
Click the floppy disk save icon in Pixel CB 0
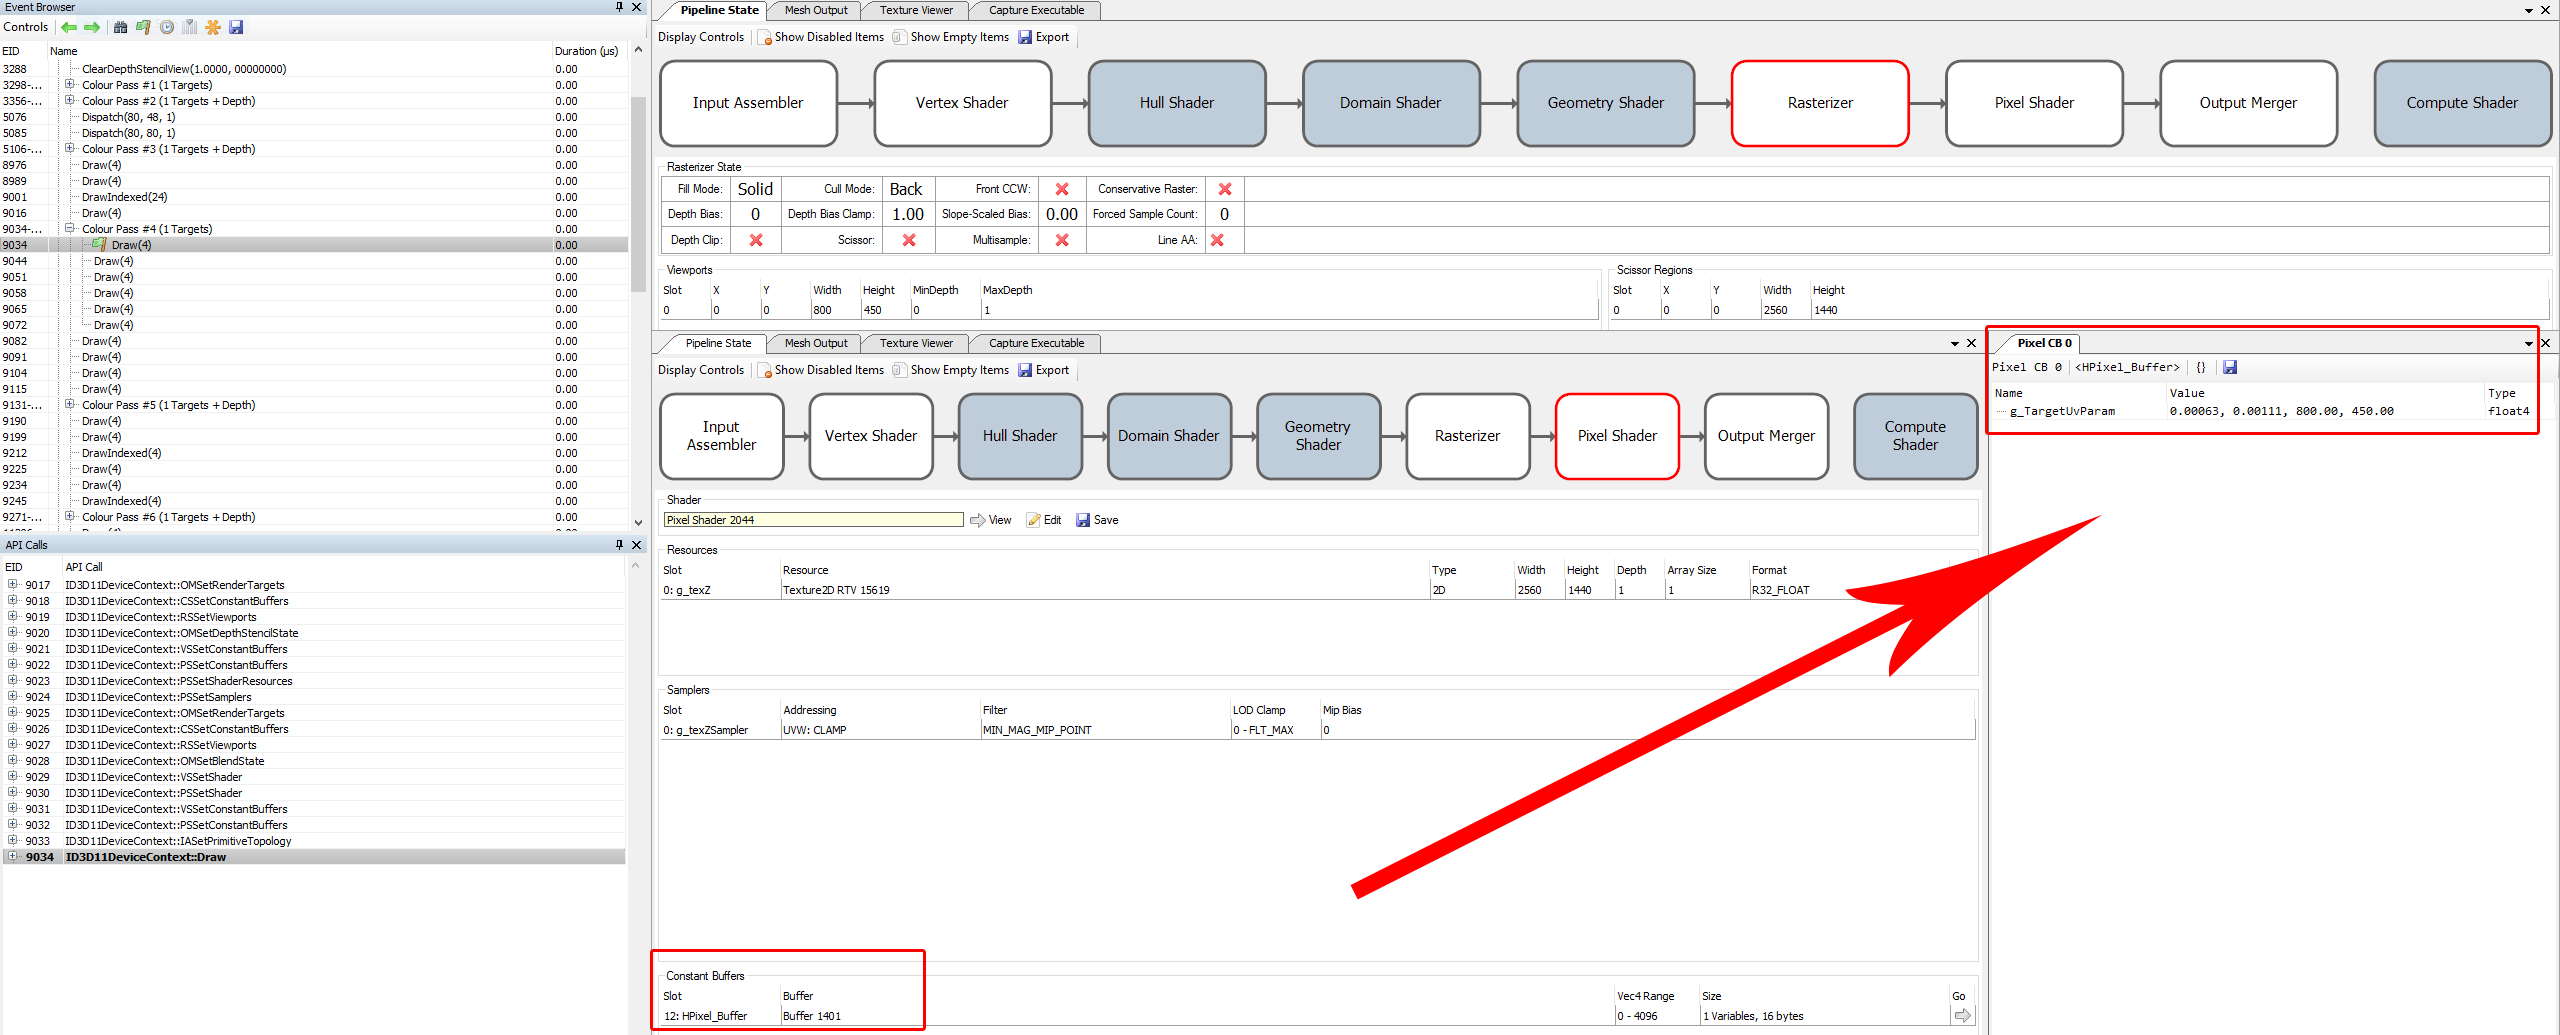point(2230,367)
